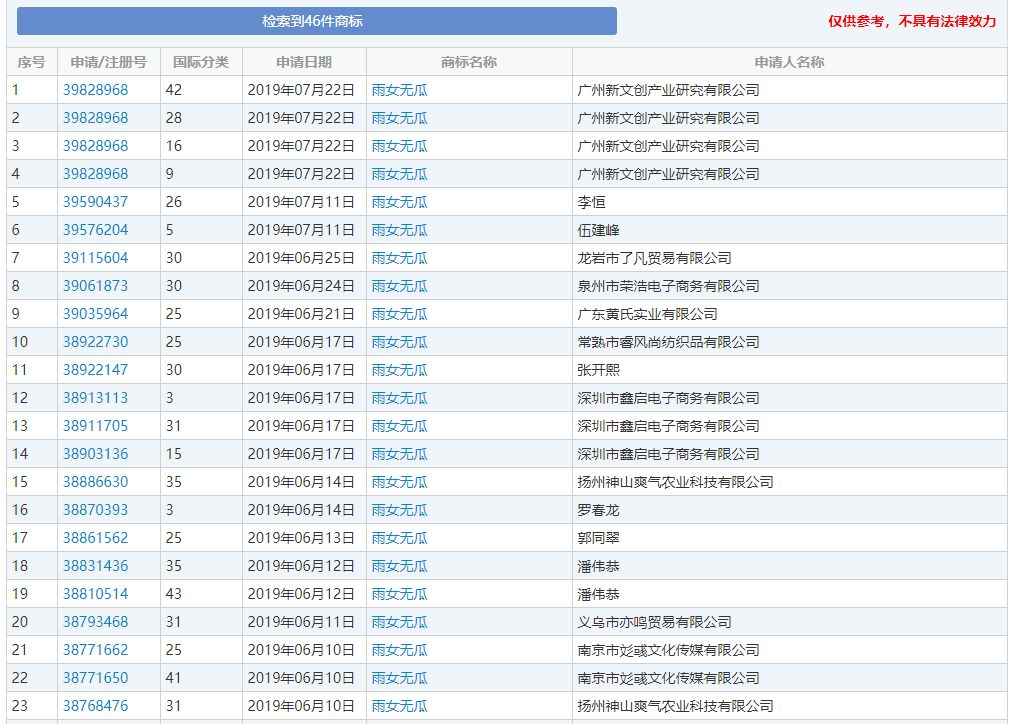Open application number 38771662

(96, 650)
